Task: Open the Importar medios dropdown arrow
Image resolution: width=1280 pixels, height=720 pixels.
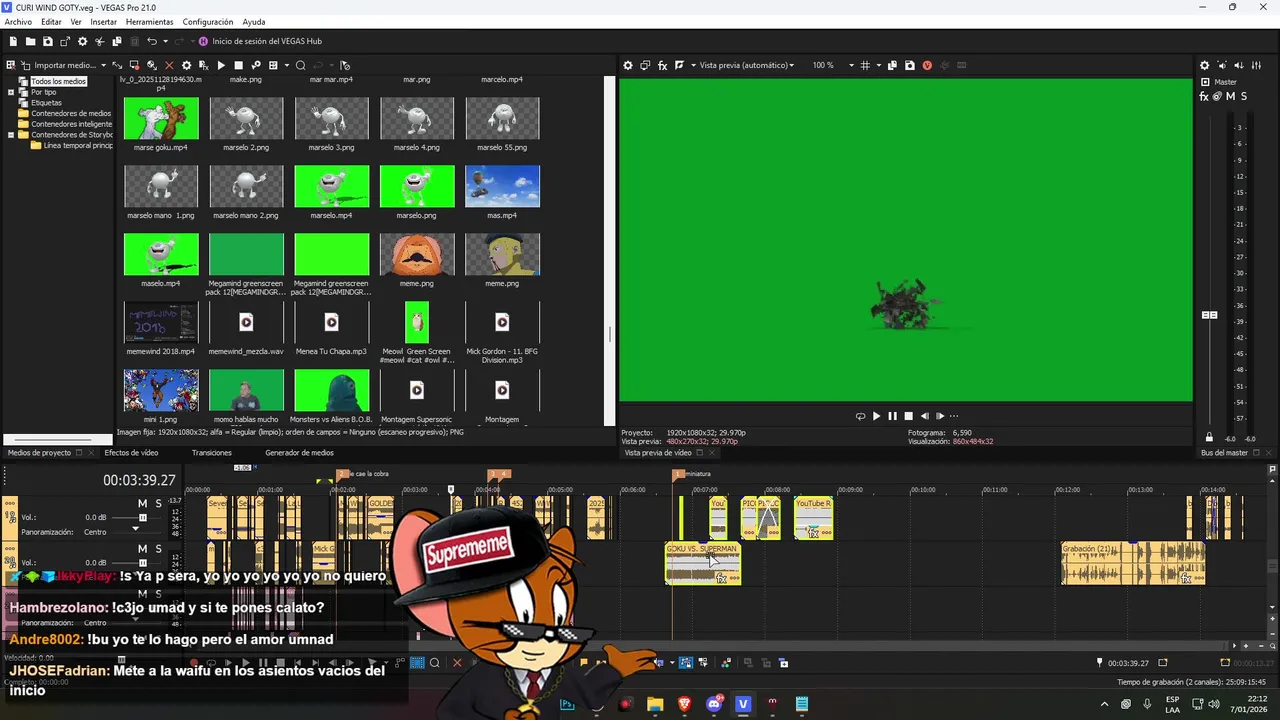Action: click(104, 65)
